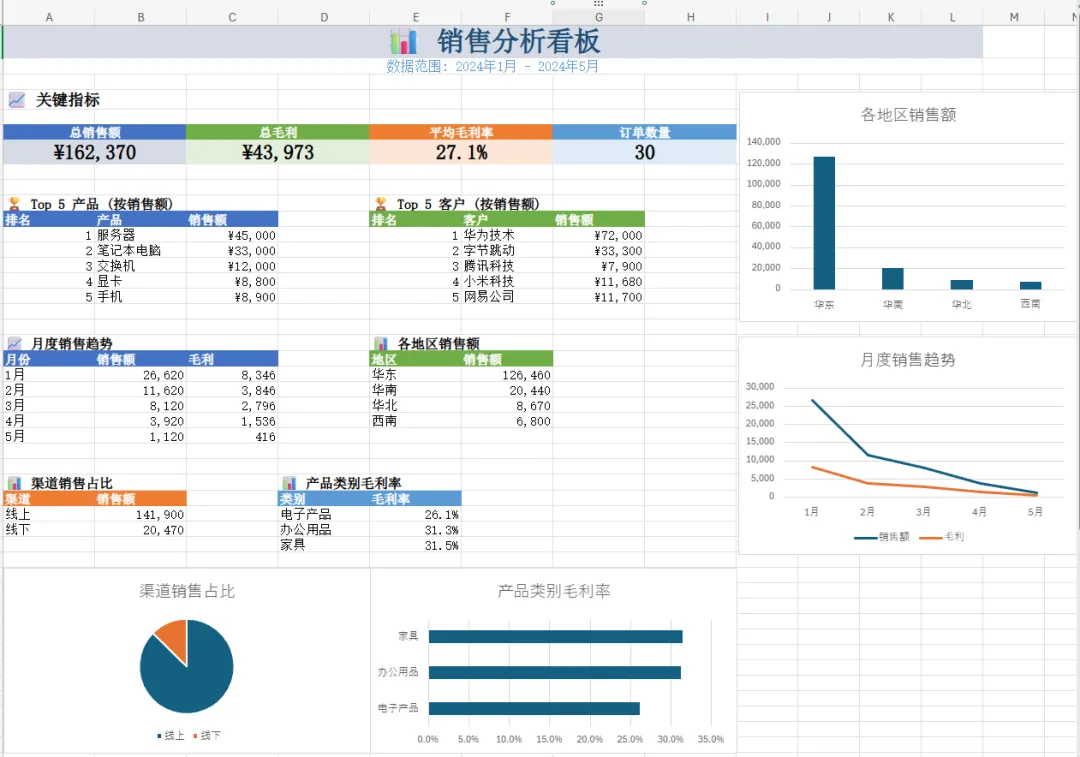The width and height of the screenshot is (1080, 757).
Task: Click the bar icon next to 各地区销售额 heading
Action: pos(381,343)
